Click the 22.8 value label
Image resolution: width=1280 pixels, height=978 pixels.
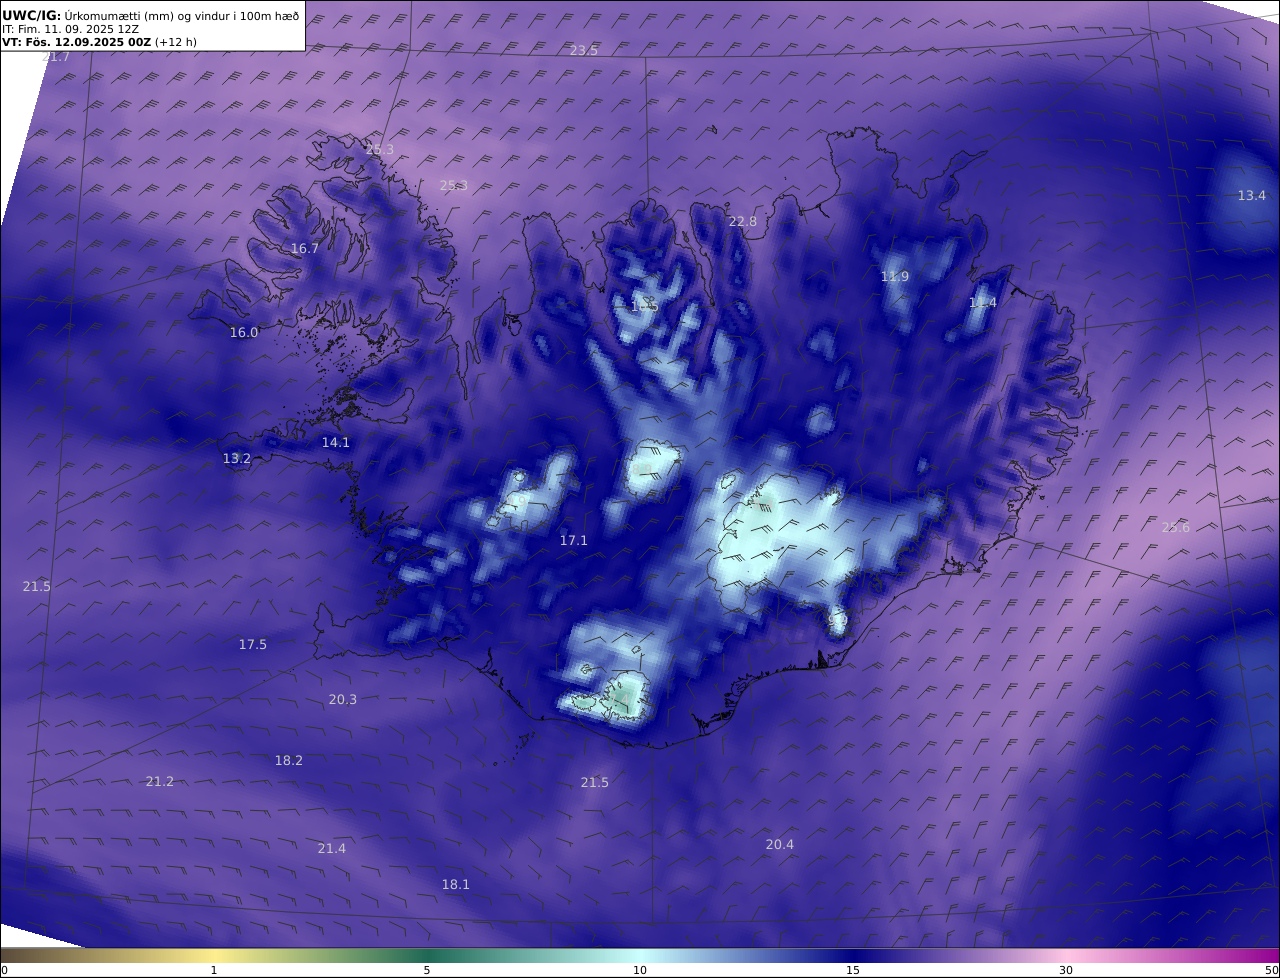[x=743, y=221]
